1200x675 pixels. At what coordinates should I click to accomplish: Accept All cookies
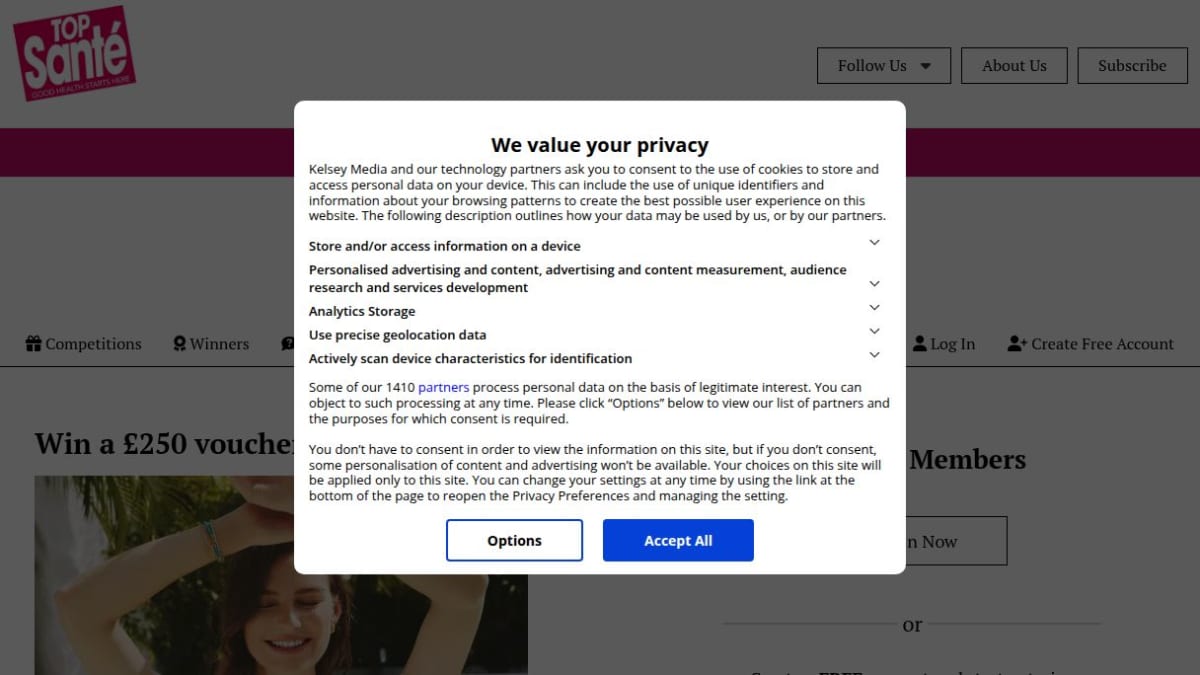click(678, 540)
